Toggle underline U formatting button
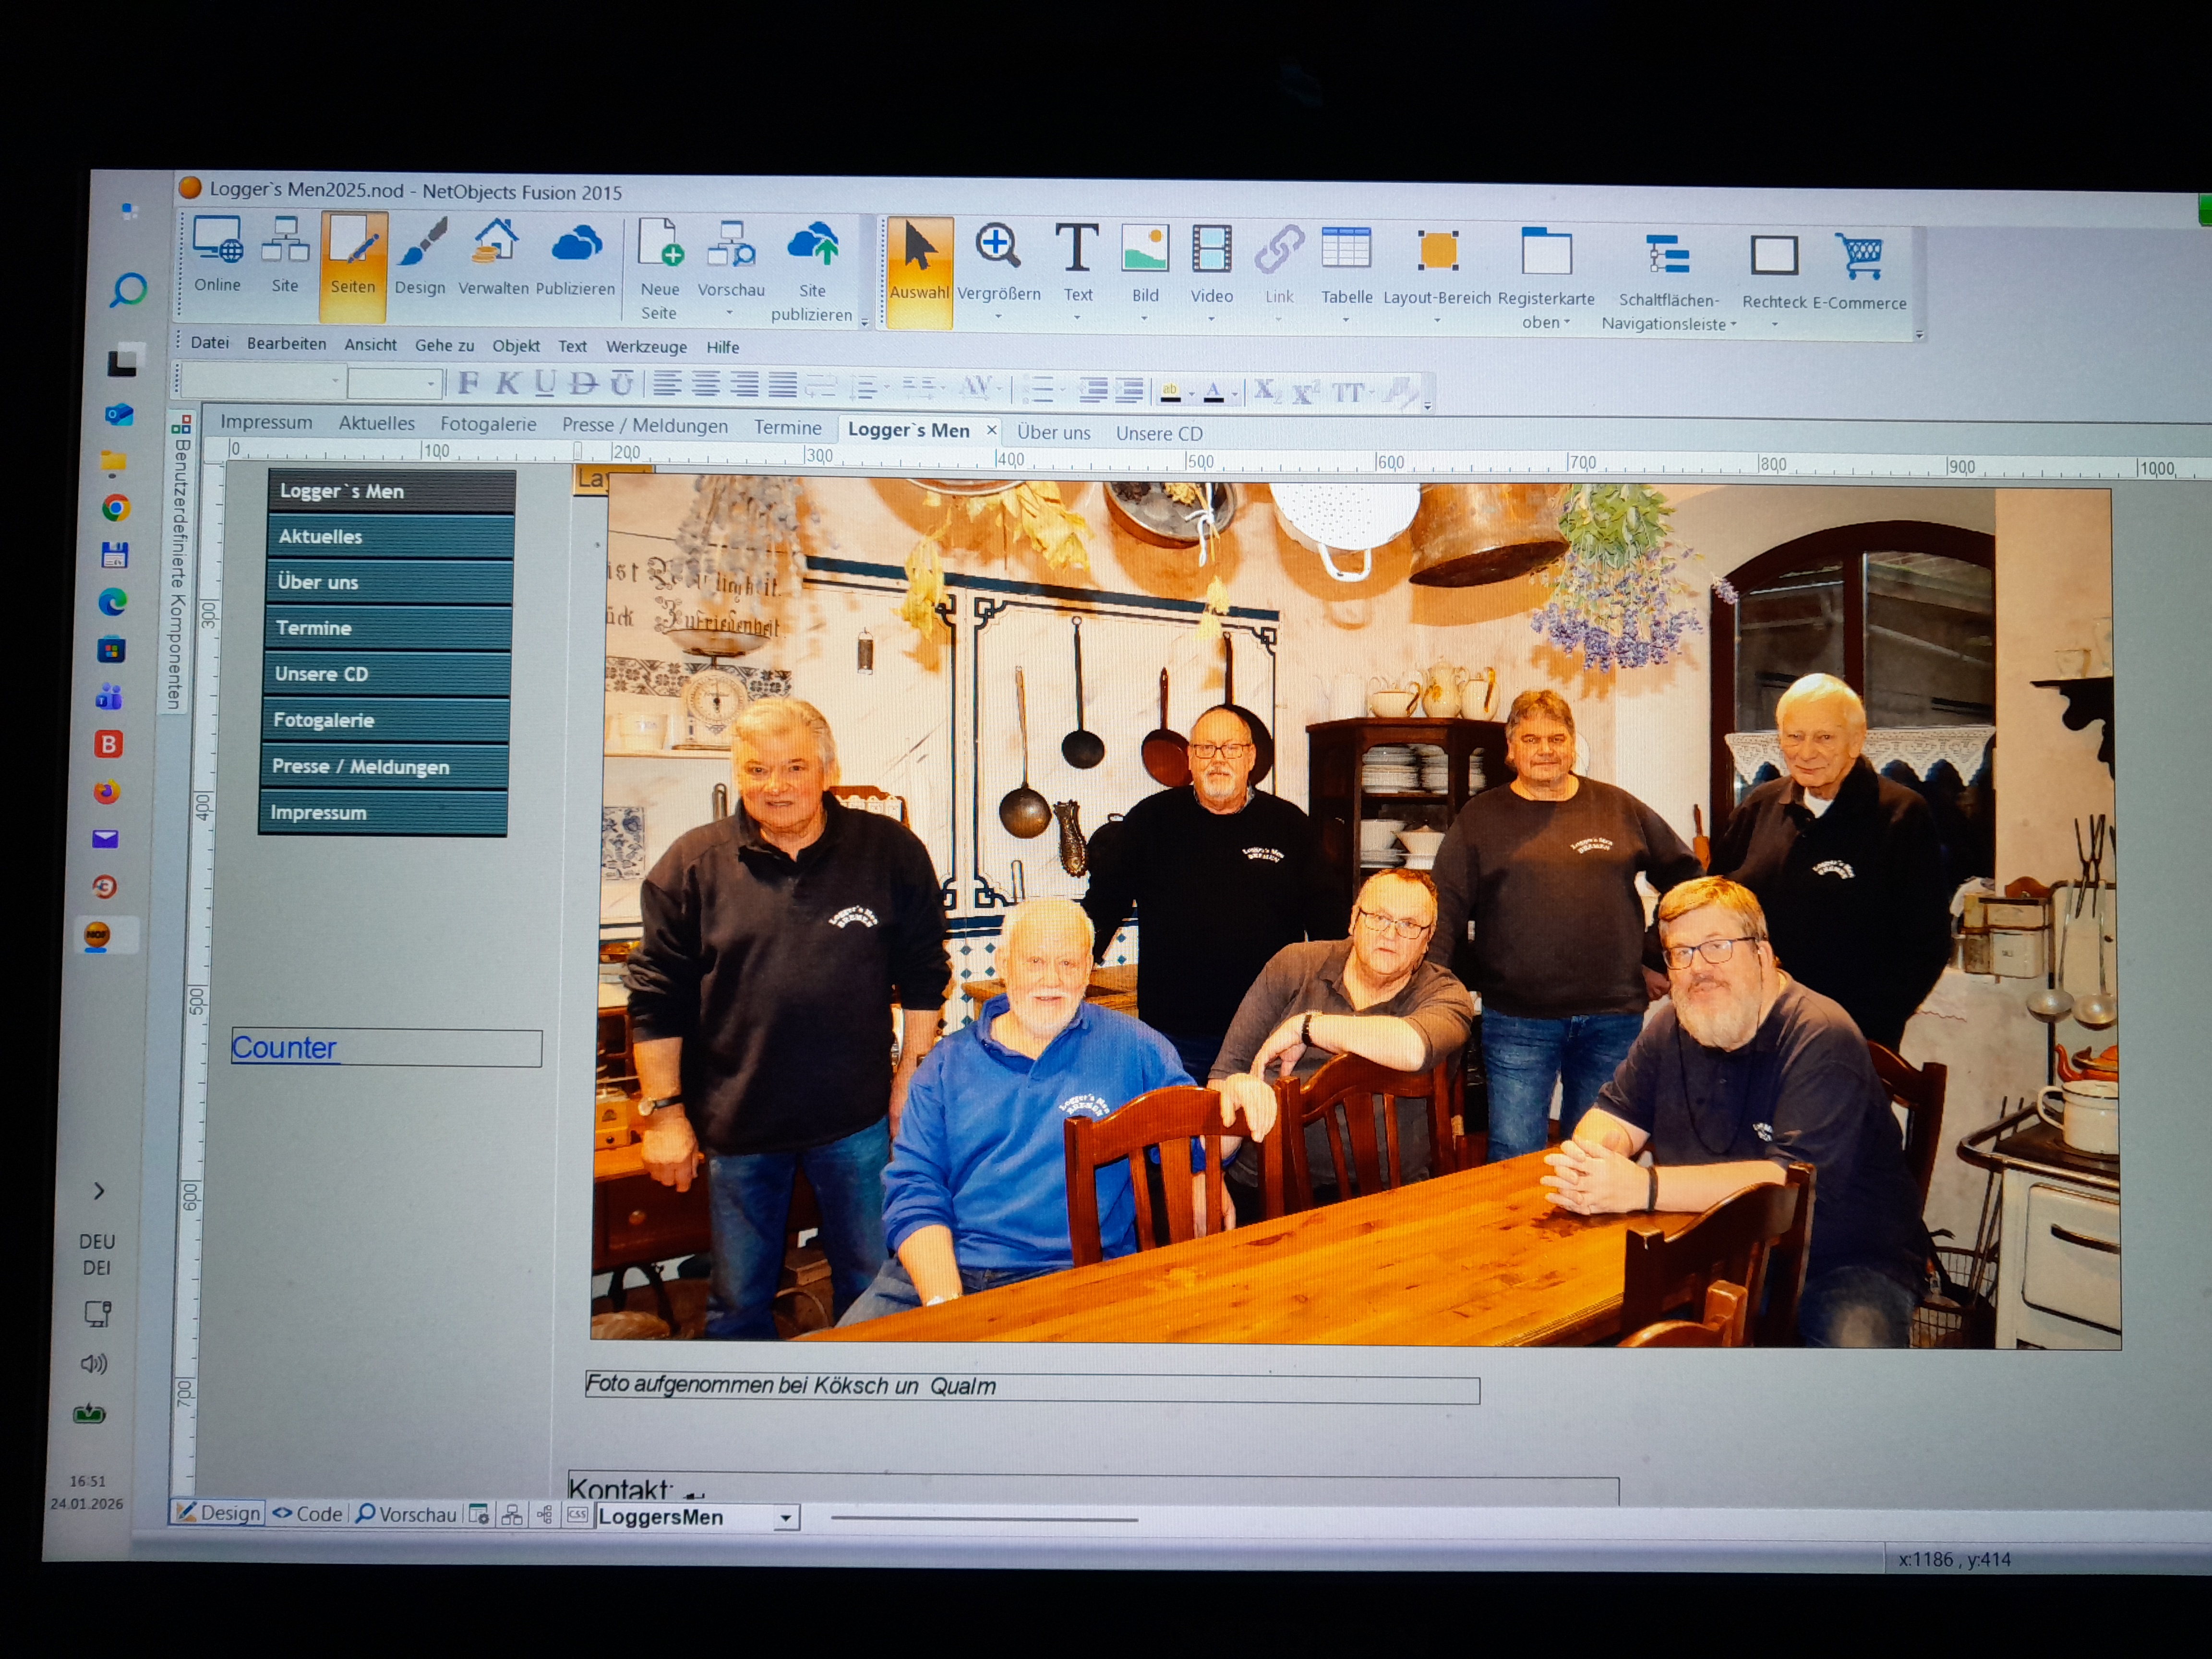Screen dimensions: 2212x1659 click(x=545, y=383)
